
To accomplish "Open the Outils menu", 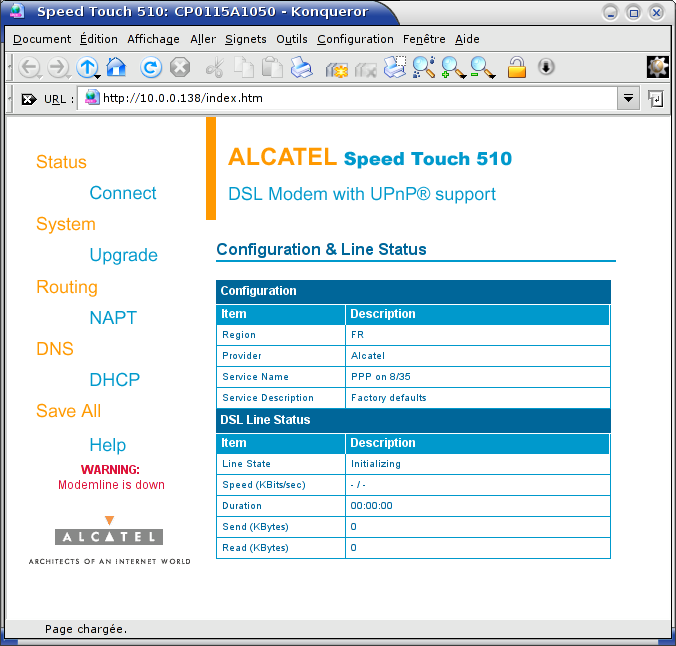I will click(292, 39).
